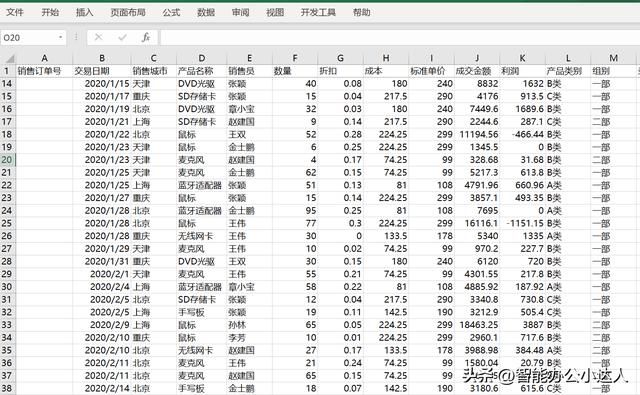Image resolution: width=640 pixels, height=395 pixels.
Task: Open the 公式 ribbon tab
Action: (171, 12)
